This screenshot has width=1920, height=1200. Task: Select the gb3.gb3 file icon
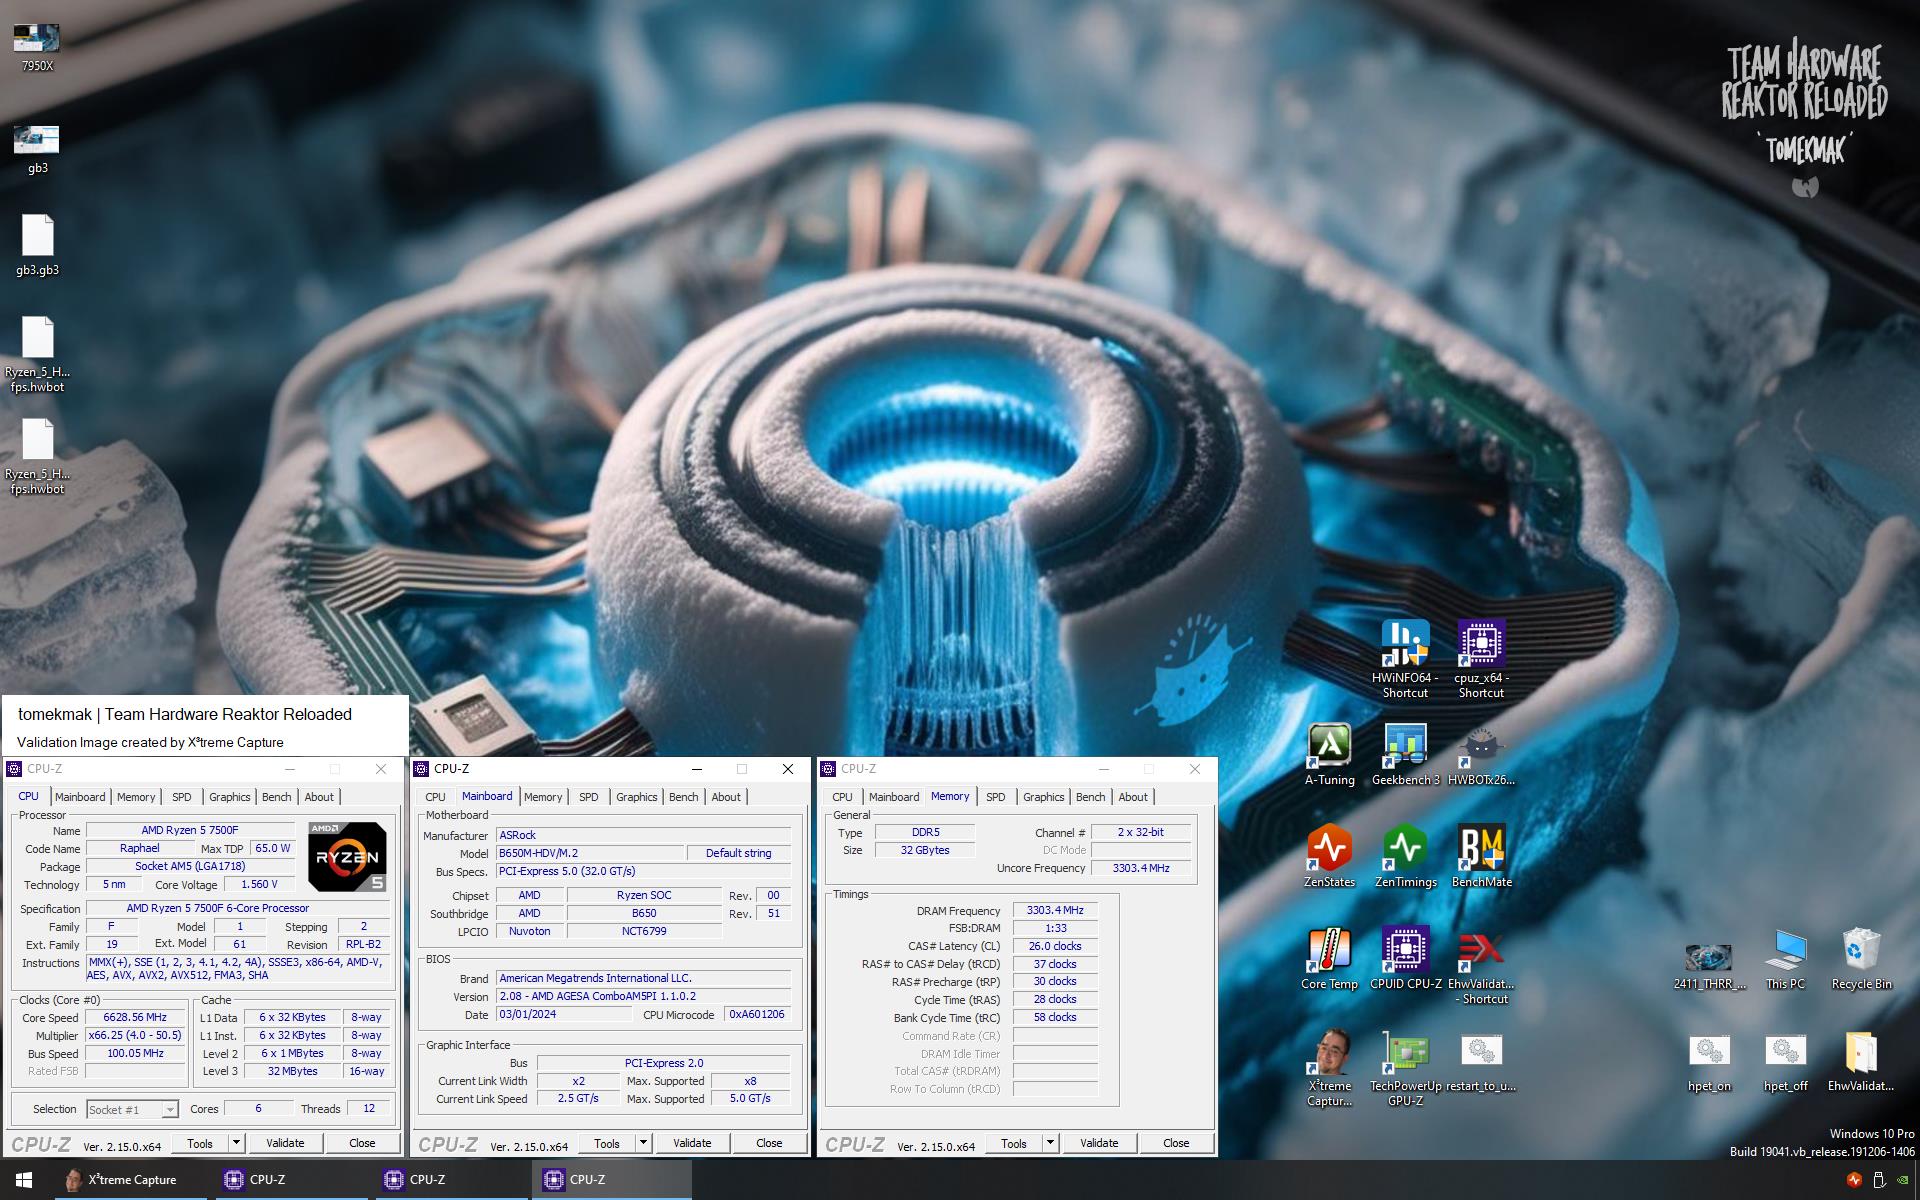[x=37, y=245]
